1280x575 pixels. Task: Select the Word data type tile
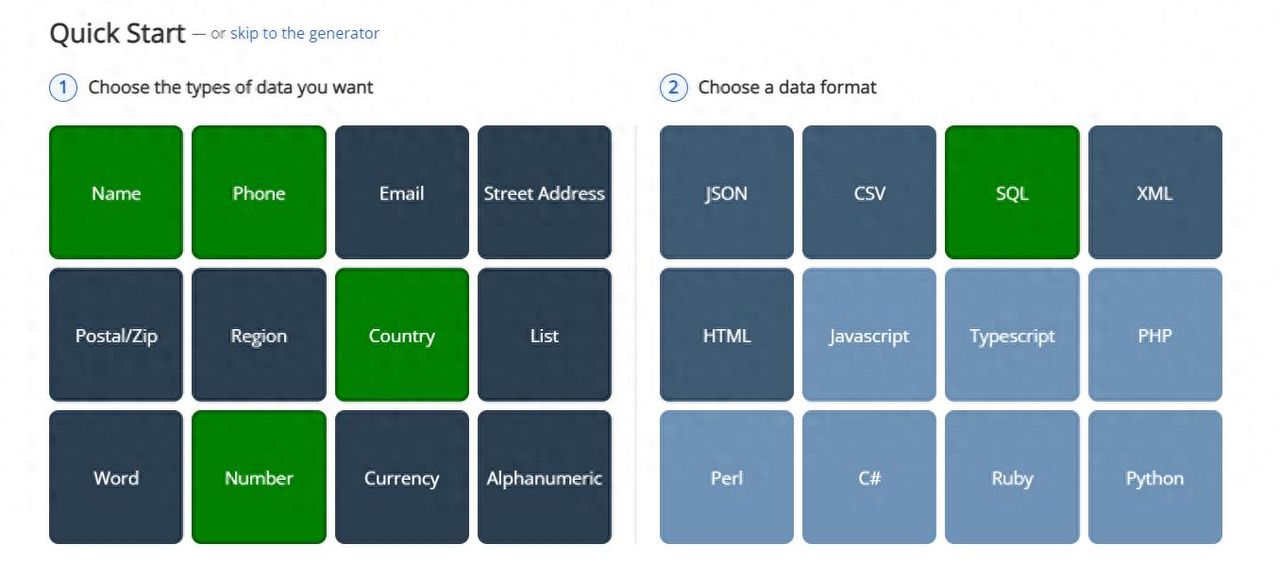(116, 477)
